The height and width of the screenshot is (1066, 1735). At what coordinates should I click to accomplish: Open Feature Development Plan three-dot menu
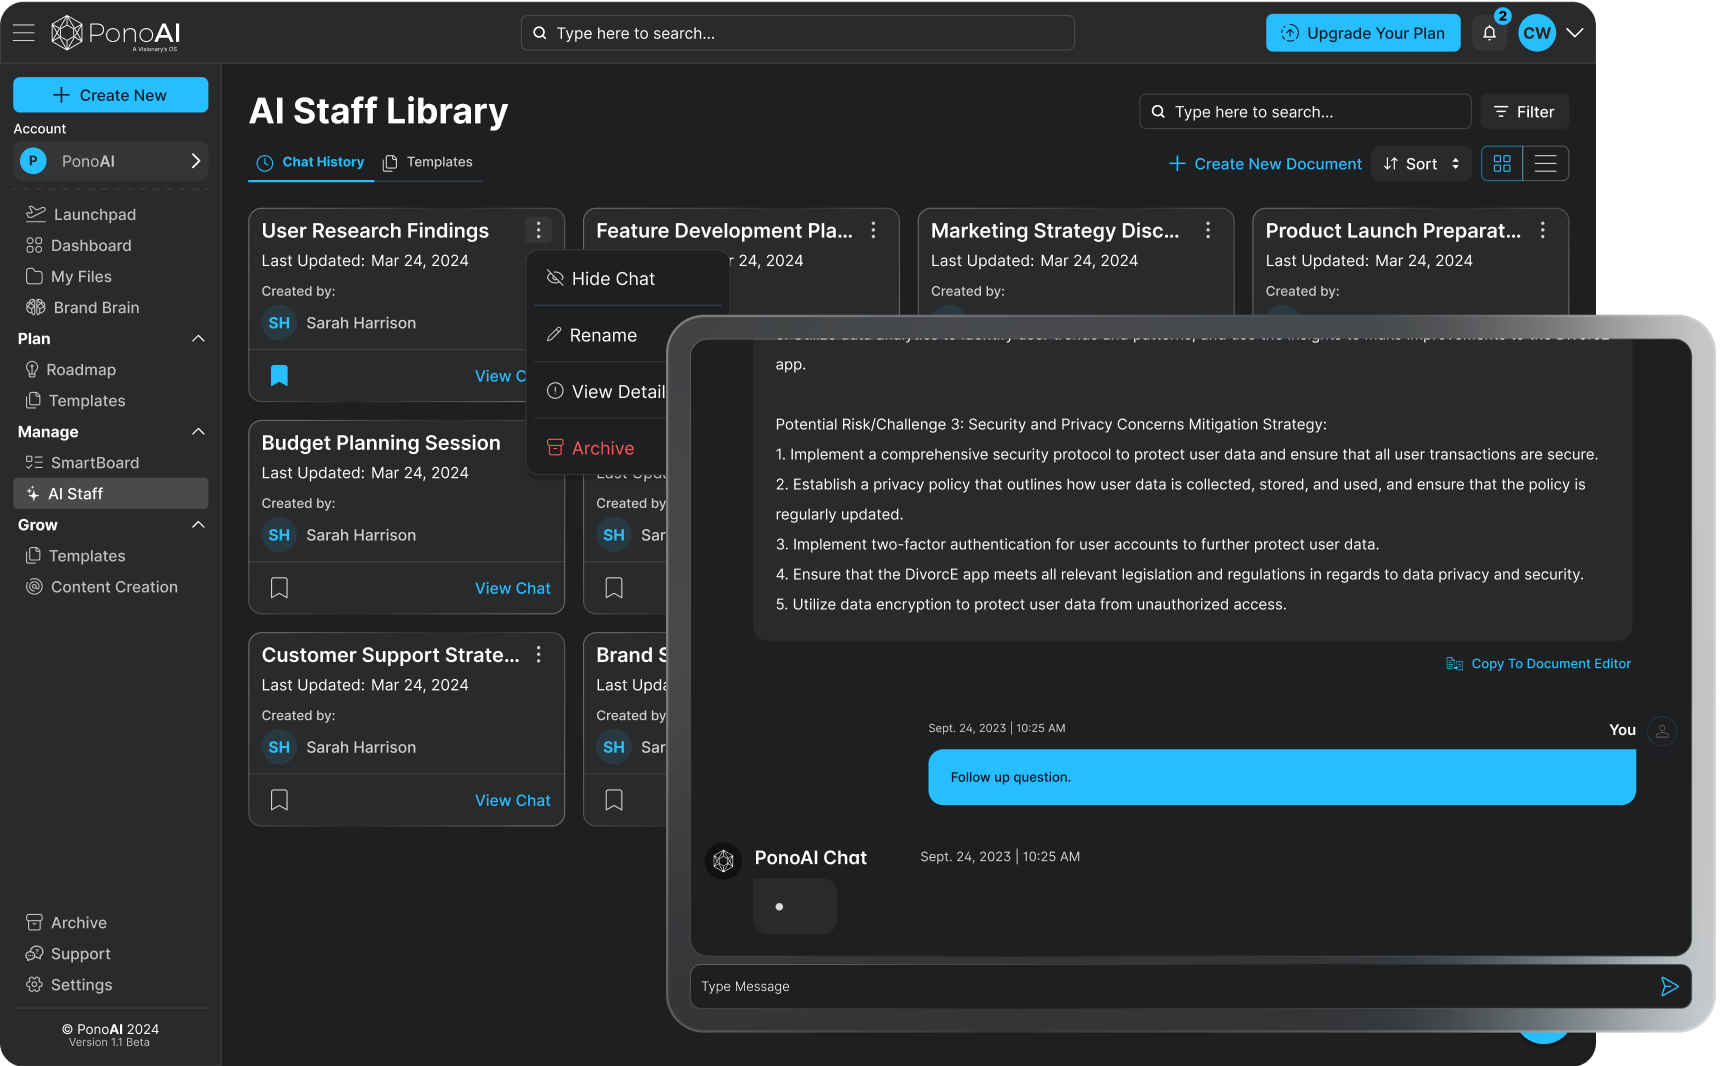coord(873,230)
